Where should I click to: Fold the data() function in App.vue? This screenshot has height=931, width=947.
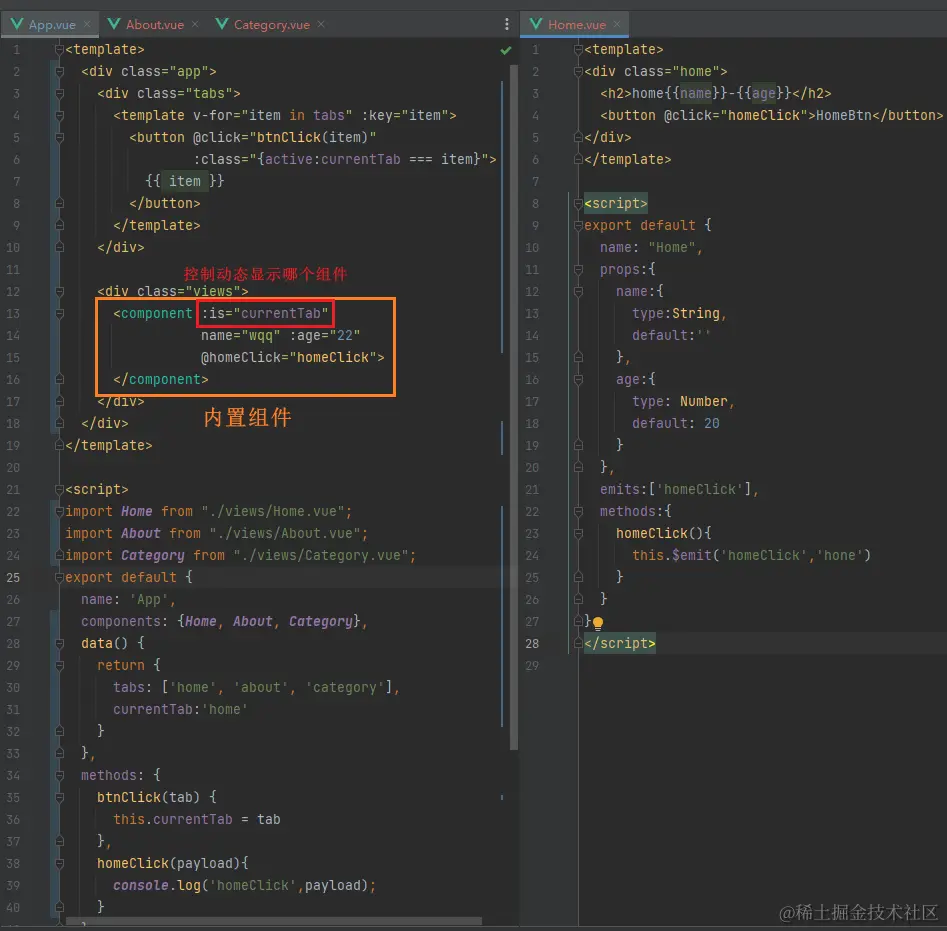coord(59,644)
